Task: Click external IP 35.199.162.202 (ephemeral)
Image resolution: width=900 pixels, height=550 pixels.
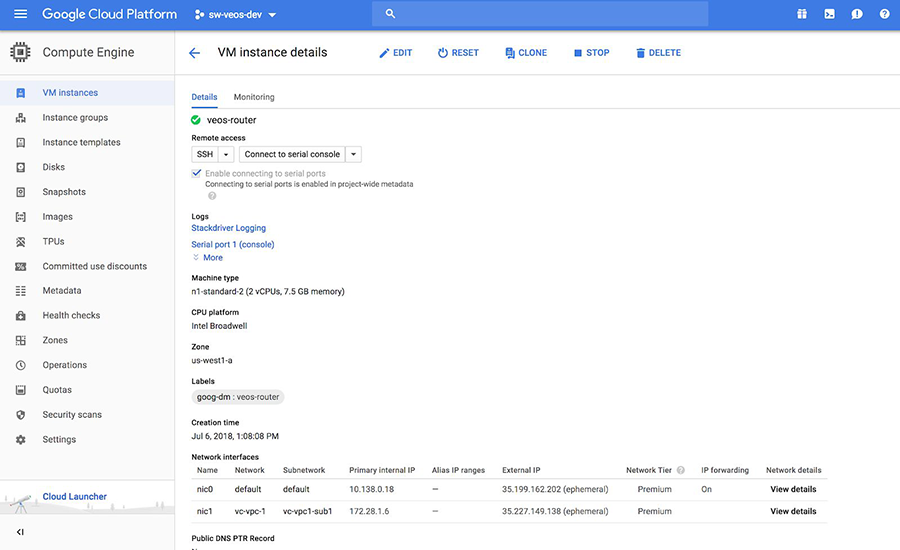Action: point(555,489)
